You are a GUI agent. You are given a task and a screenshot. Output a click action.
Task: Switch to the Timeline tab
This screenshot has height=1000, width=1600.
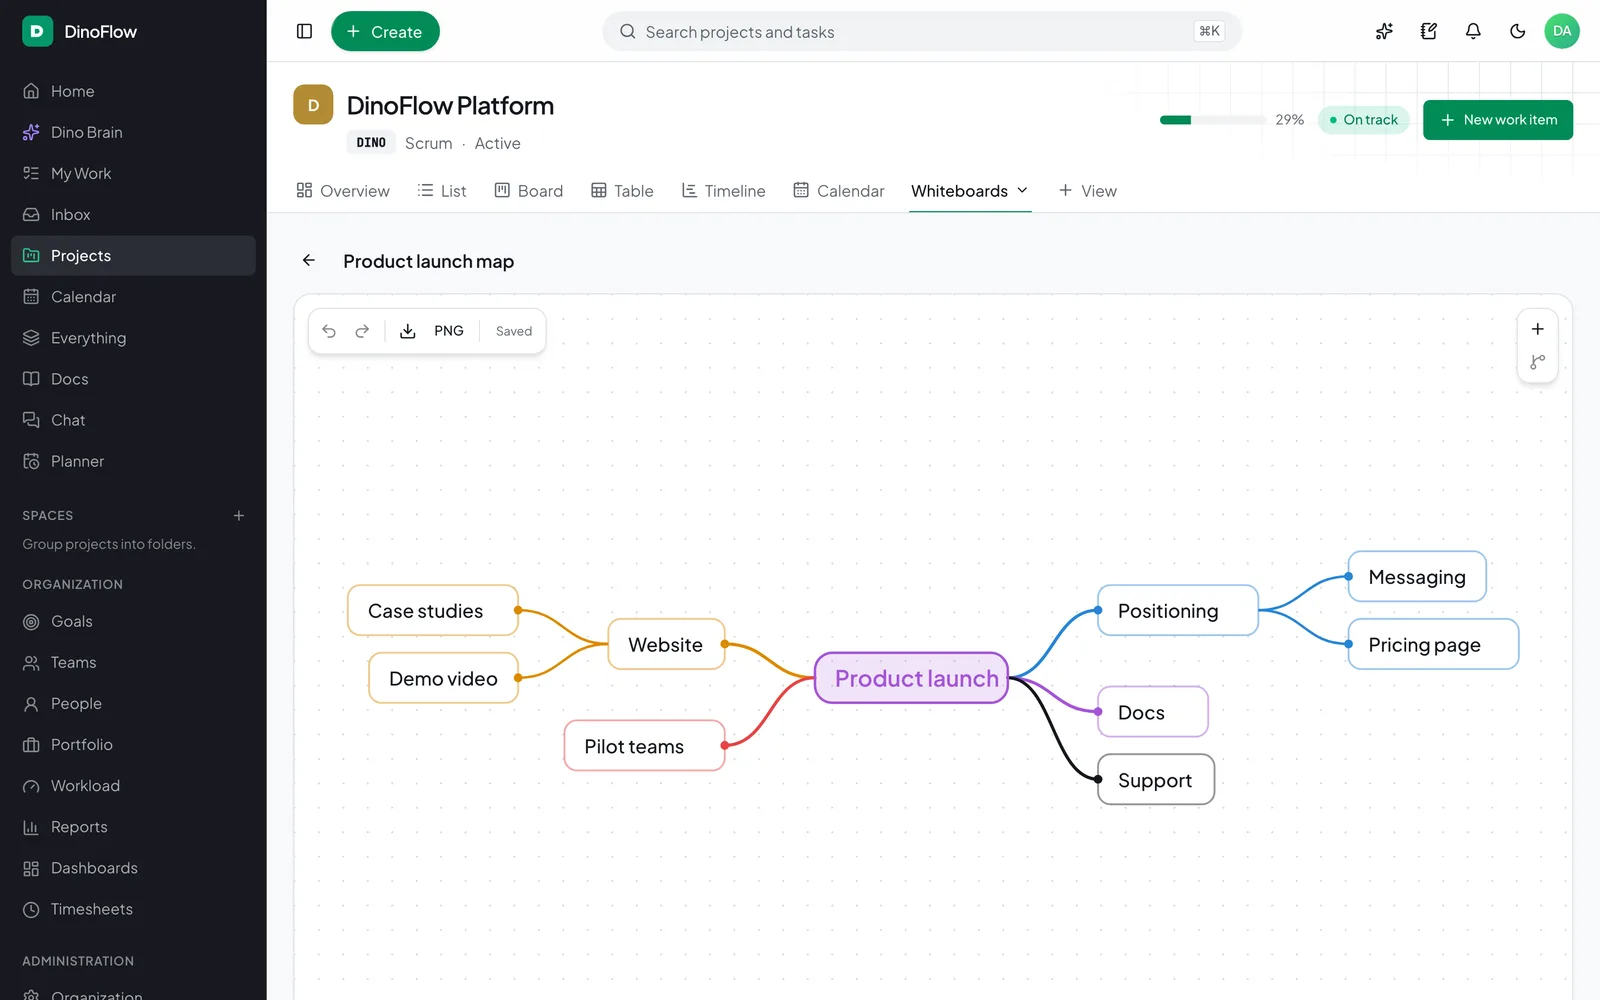click(723, 191)
